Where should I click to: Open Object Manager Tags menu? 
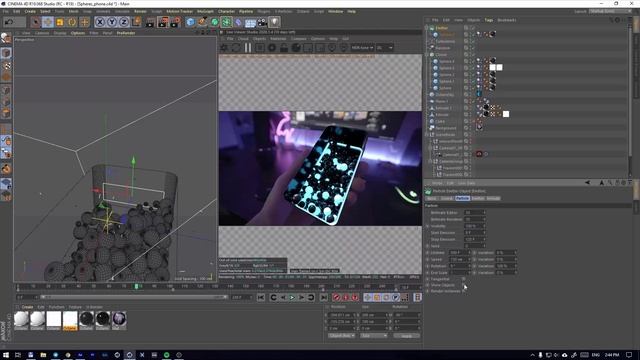tap(489, 20)
